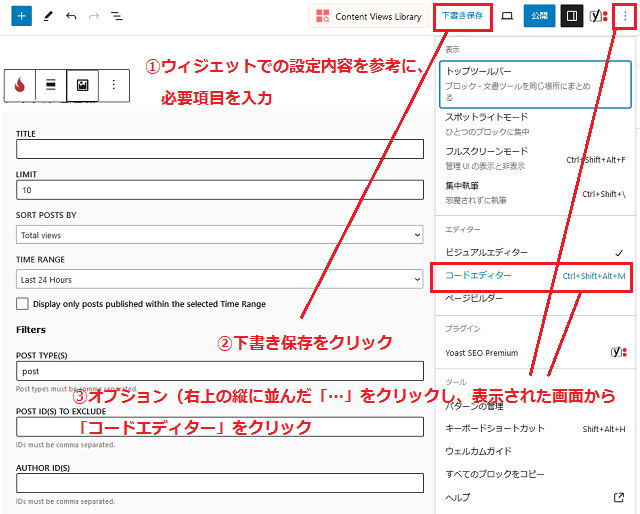
Task: Open block options three-dot menu
Action: [x=114, y=85]
